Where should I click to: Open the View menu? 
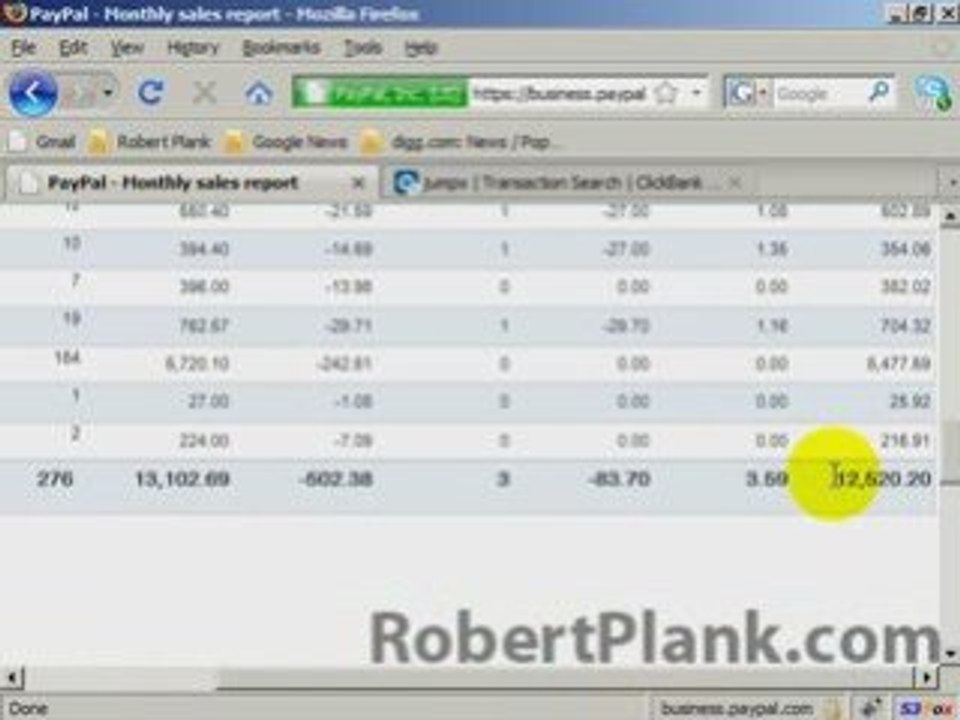tap(127, 48)
